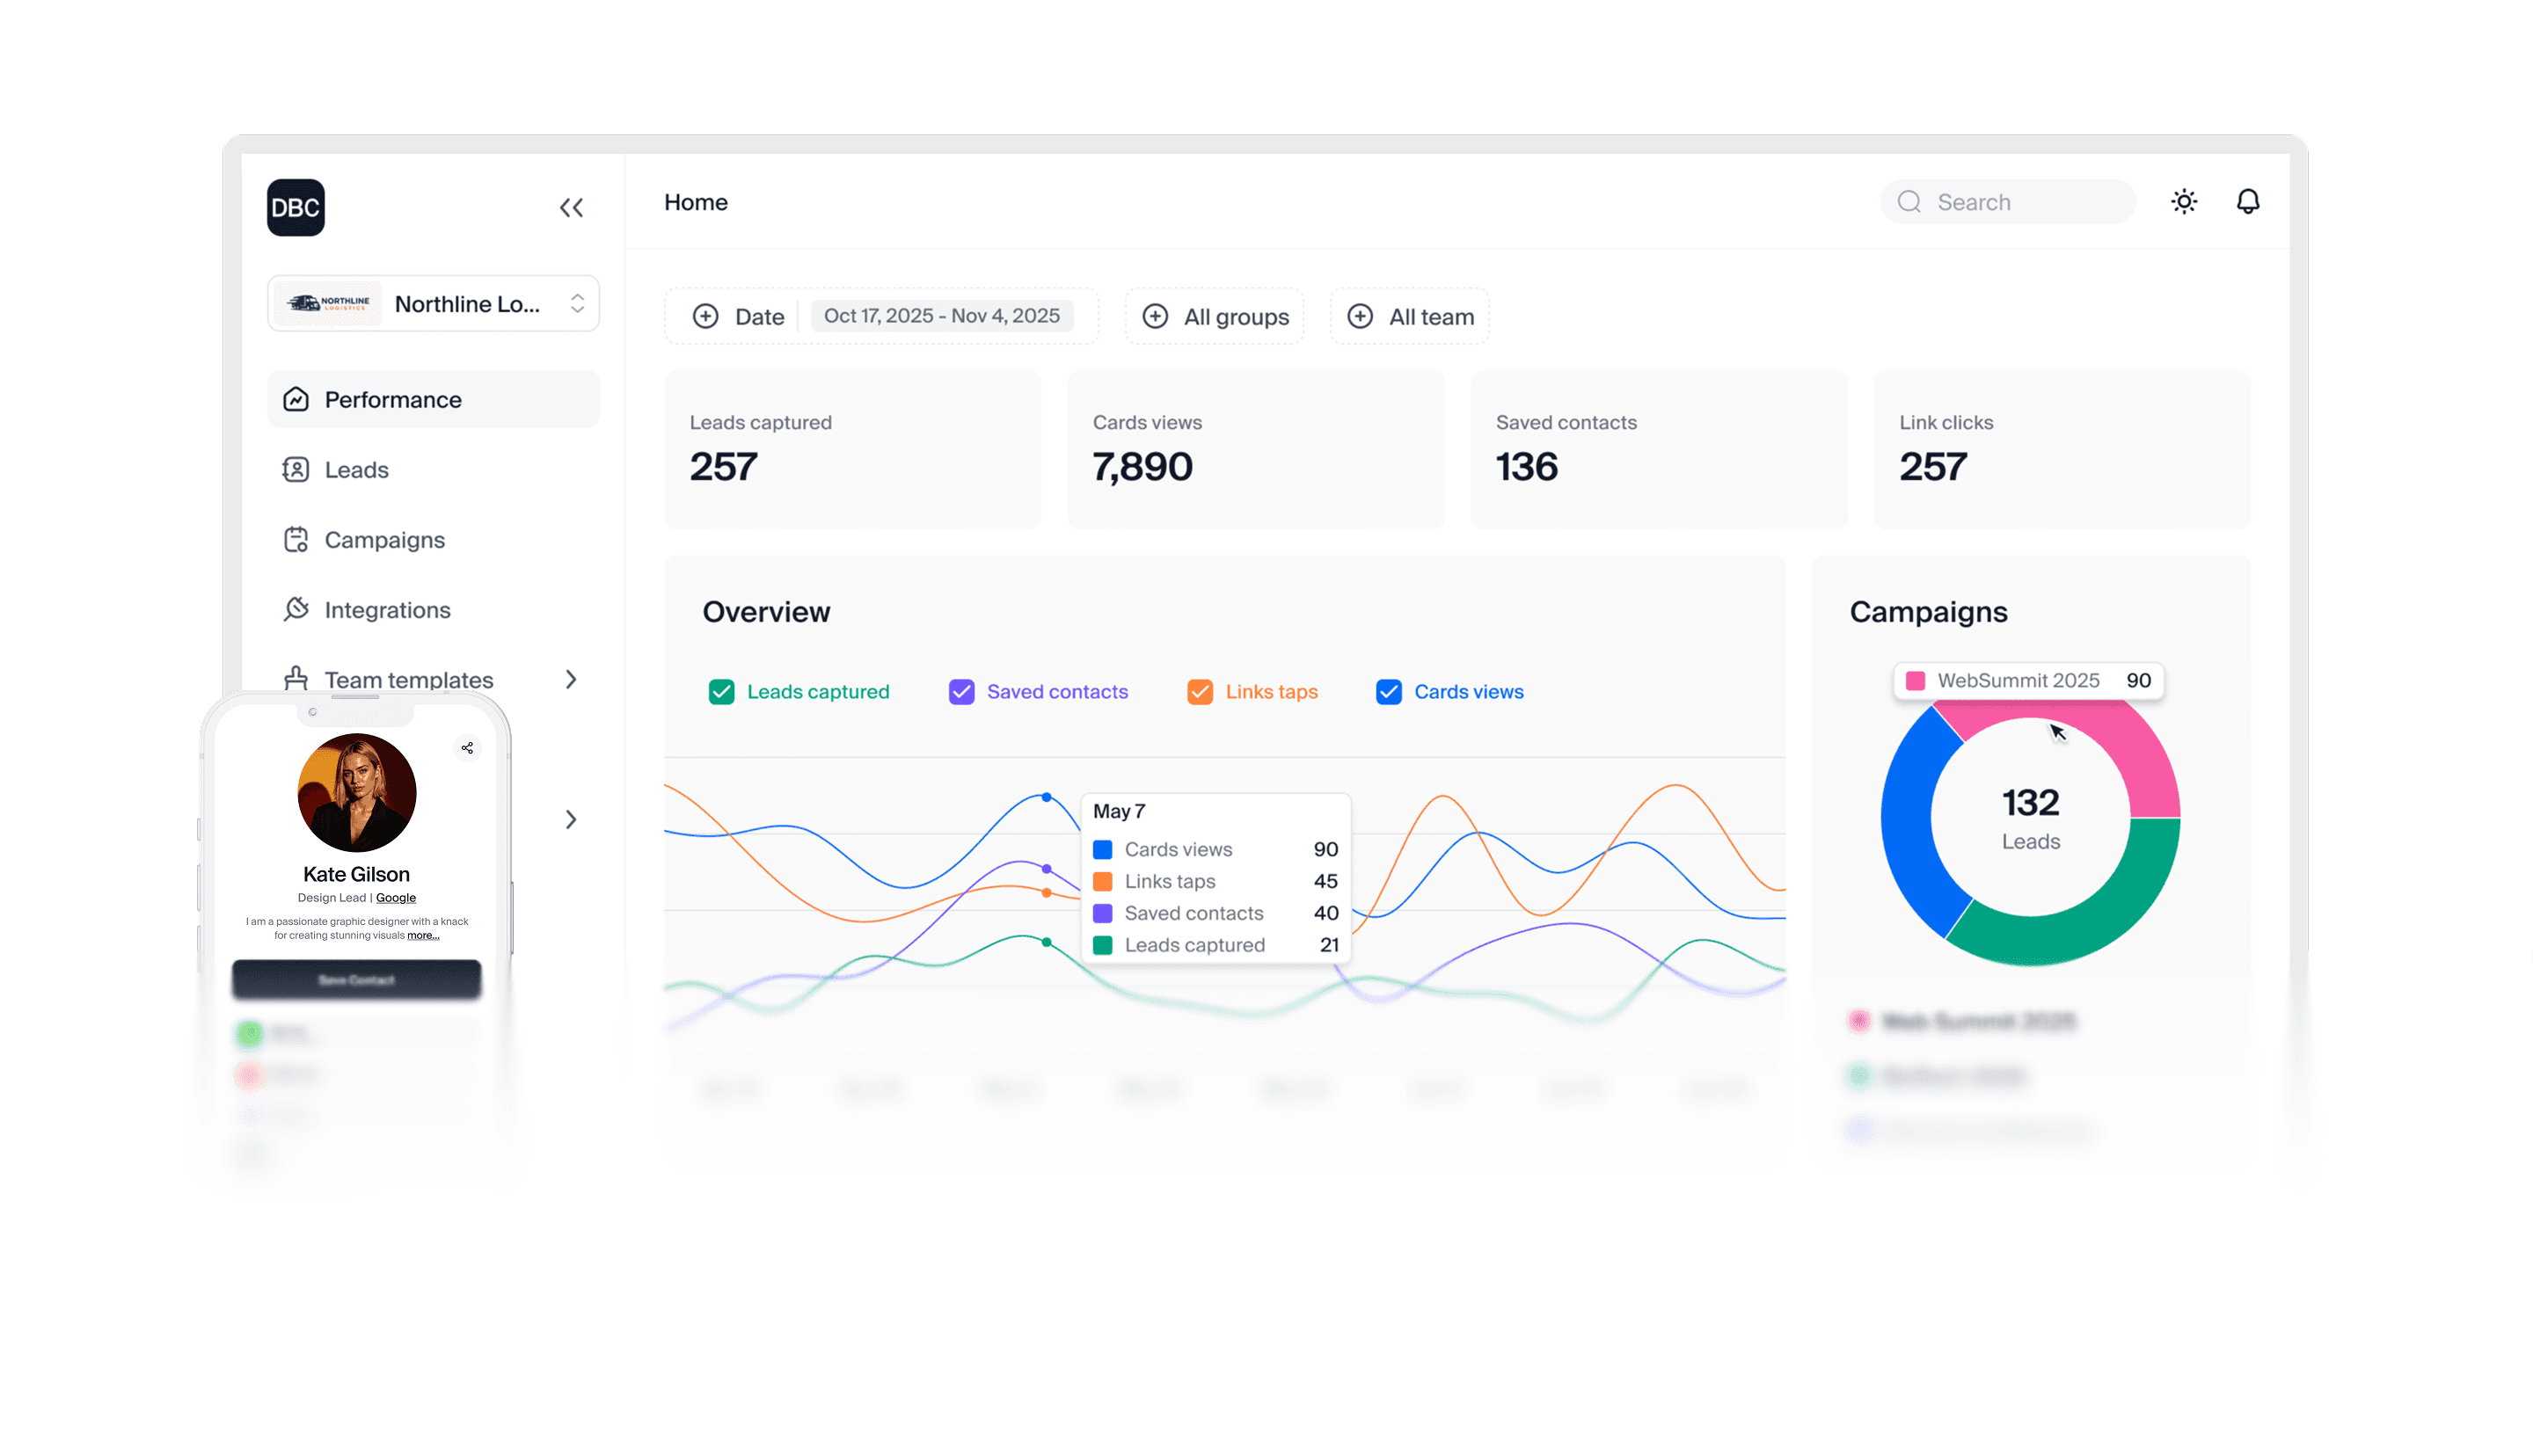Click Kate Gilson's profile photo
The image size is (2533, 1456).
[357, 792]
